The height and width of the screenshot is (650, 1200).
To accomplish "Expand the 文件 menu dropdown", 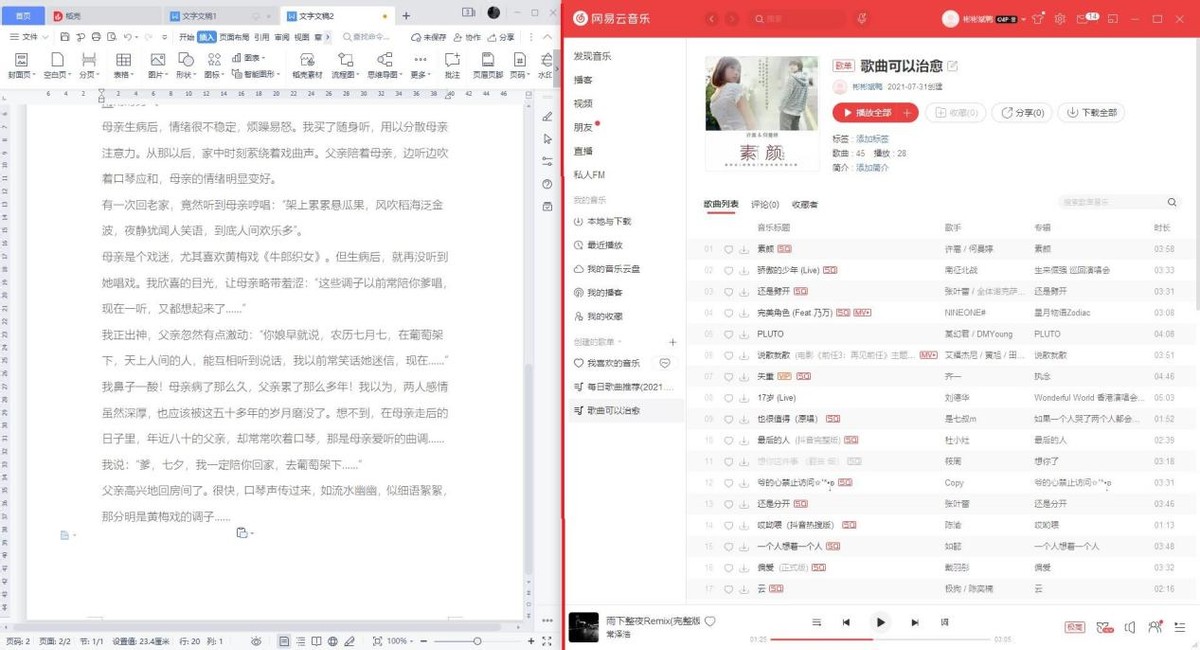I will click(30, 37).
